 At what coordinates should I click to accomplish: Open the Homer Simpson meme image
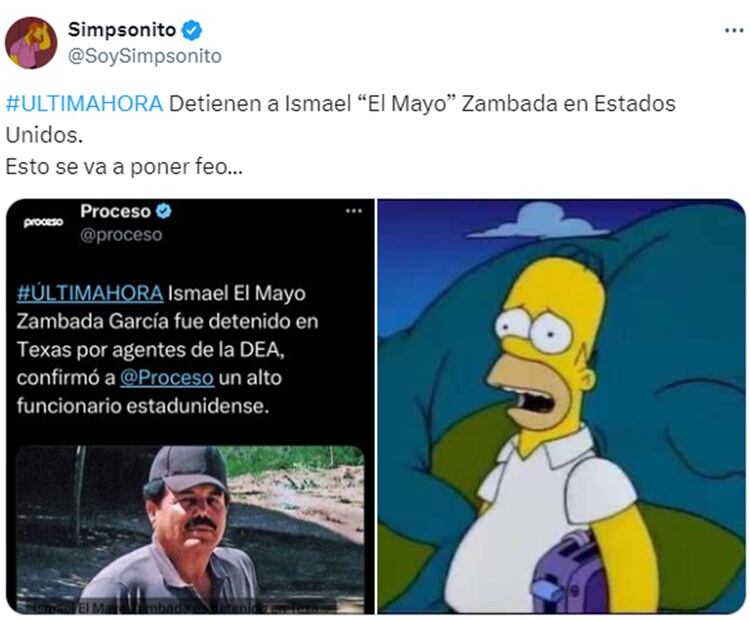(x=562, y=406)
